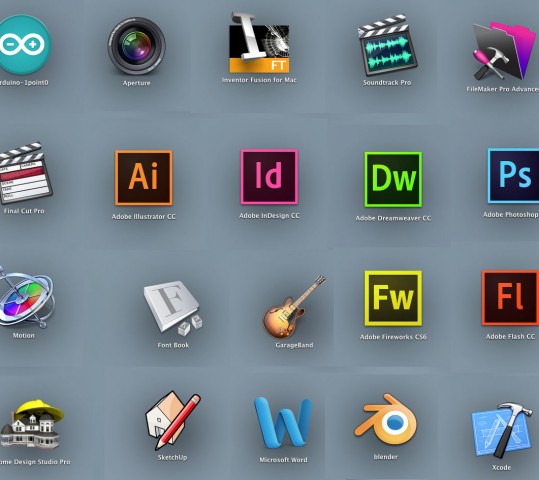Launch Adobe Photoshop Ps icon
This screenshot has height=480, width=539.
pyautogui.click(x=513, y=176)
